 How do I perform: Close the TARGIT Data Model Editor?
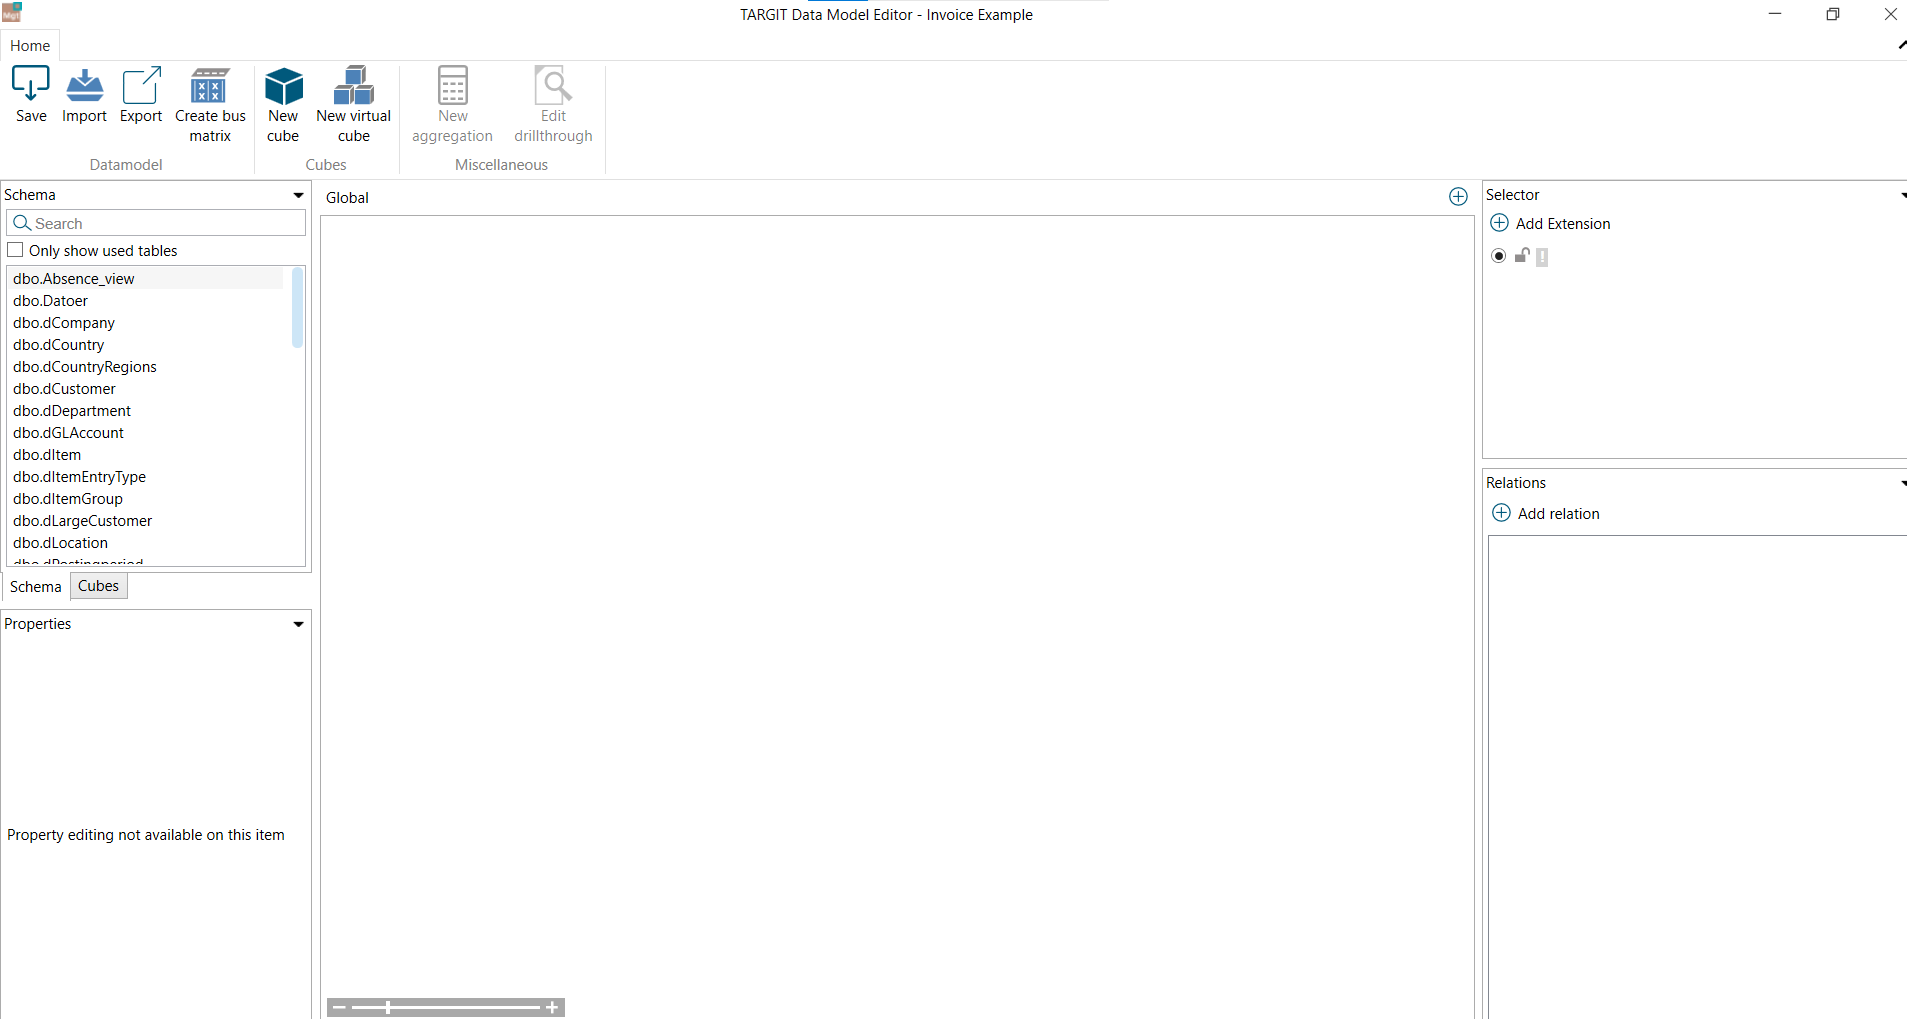click(1890, 14)
